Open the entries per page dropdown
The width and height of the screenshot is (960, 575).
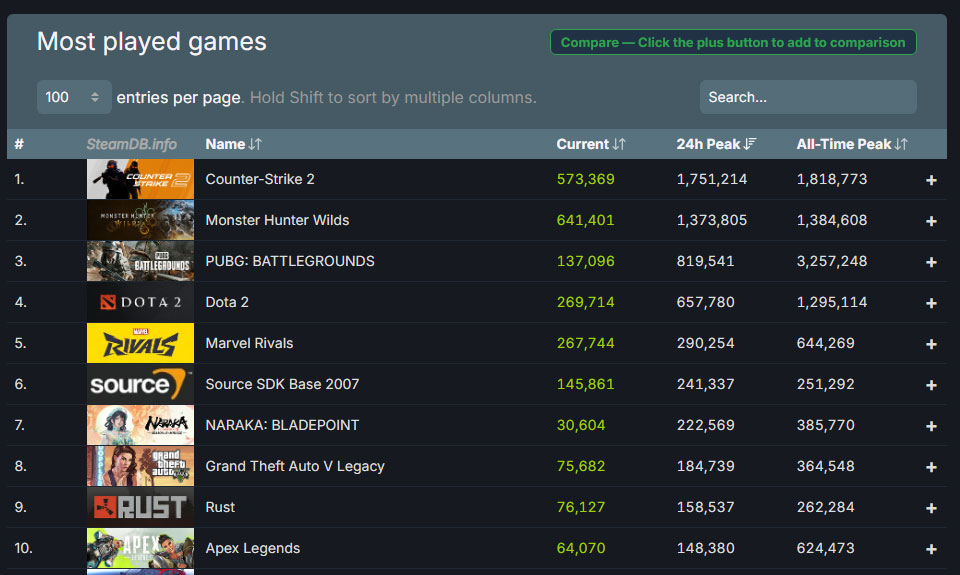pyautogui.click(x=74, y=97)
